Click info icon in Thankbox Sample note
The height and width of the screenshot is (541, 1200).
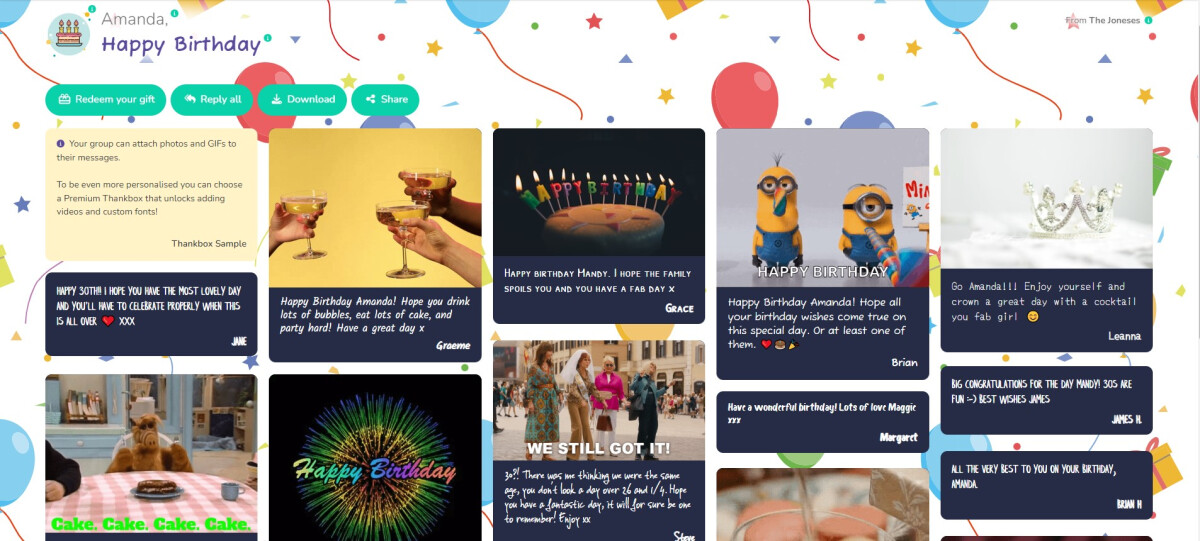[61, 143]
